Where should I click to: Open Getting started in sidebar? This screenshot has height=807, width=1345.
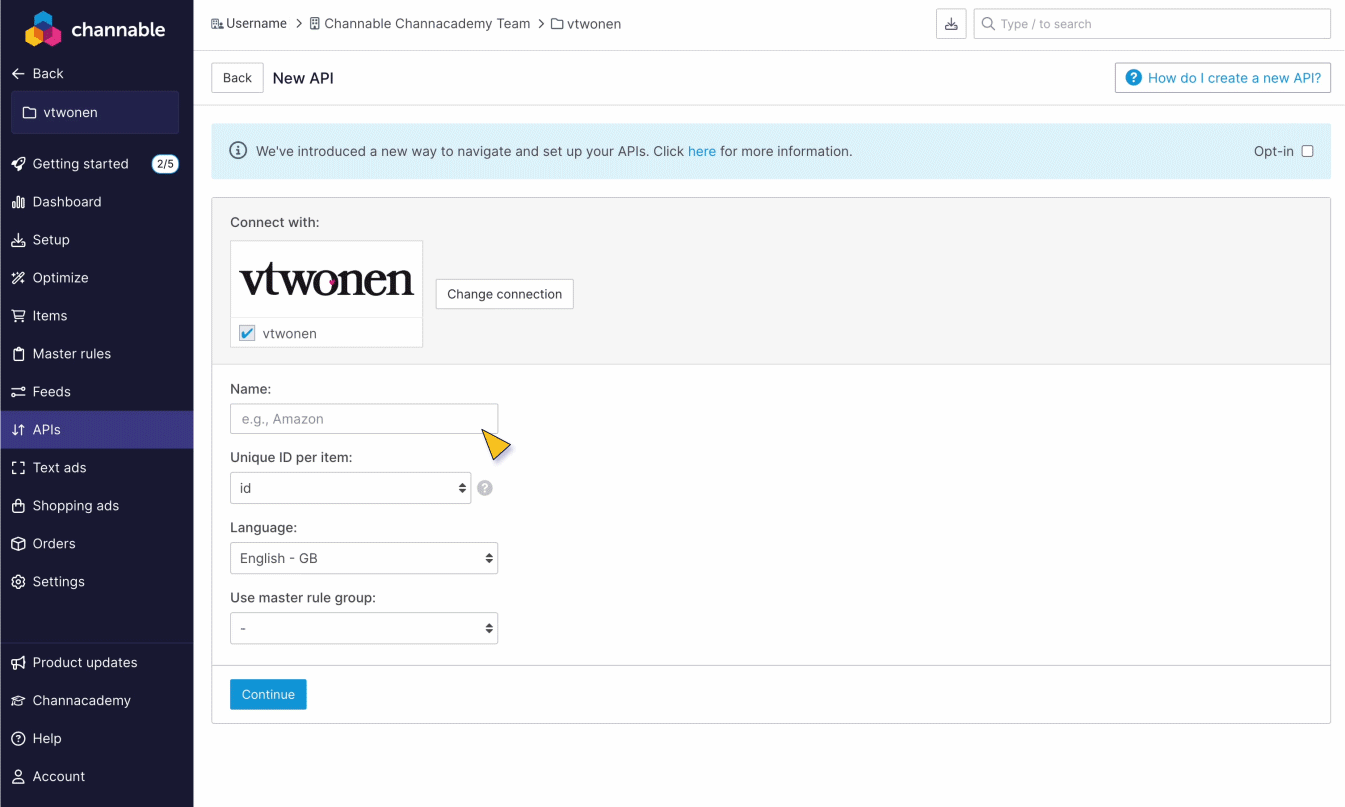point(80,164)
